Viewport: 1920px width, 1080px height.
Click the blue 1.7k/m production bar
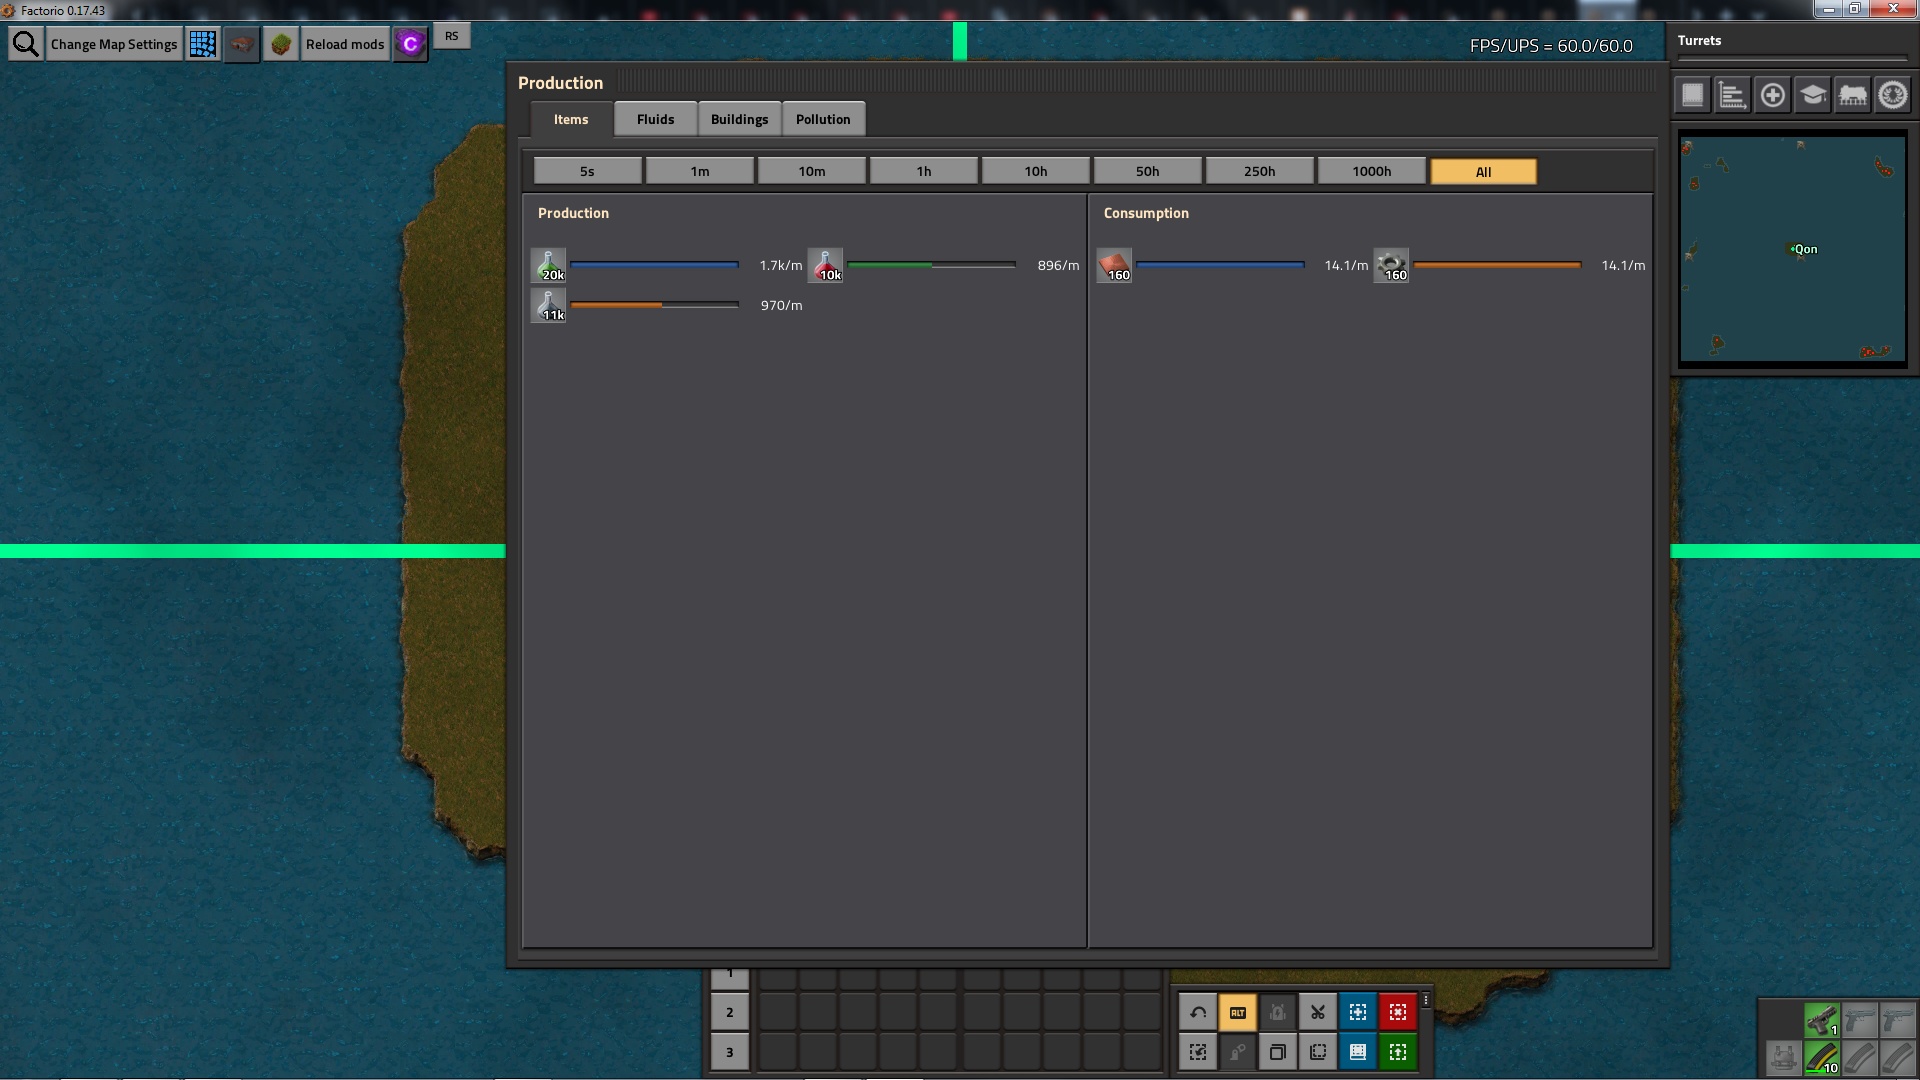pyautogui.click(x=654, y=265)
